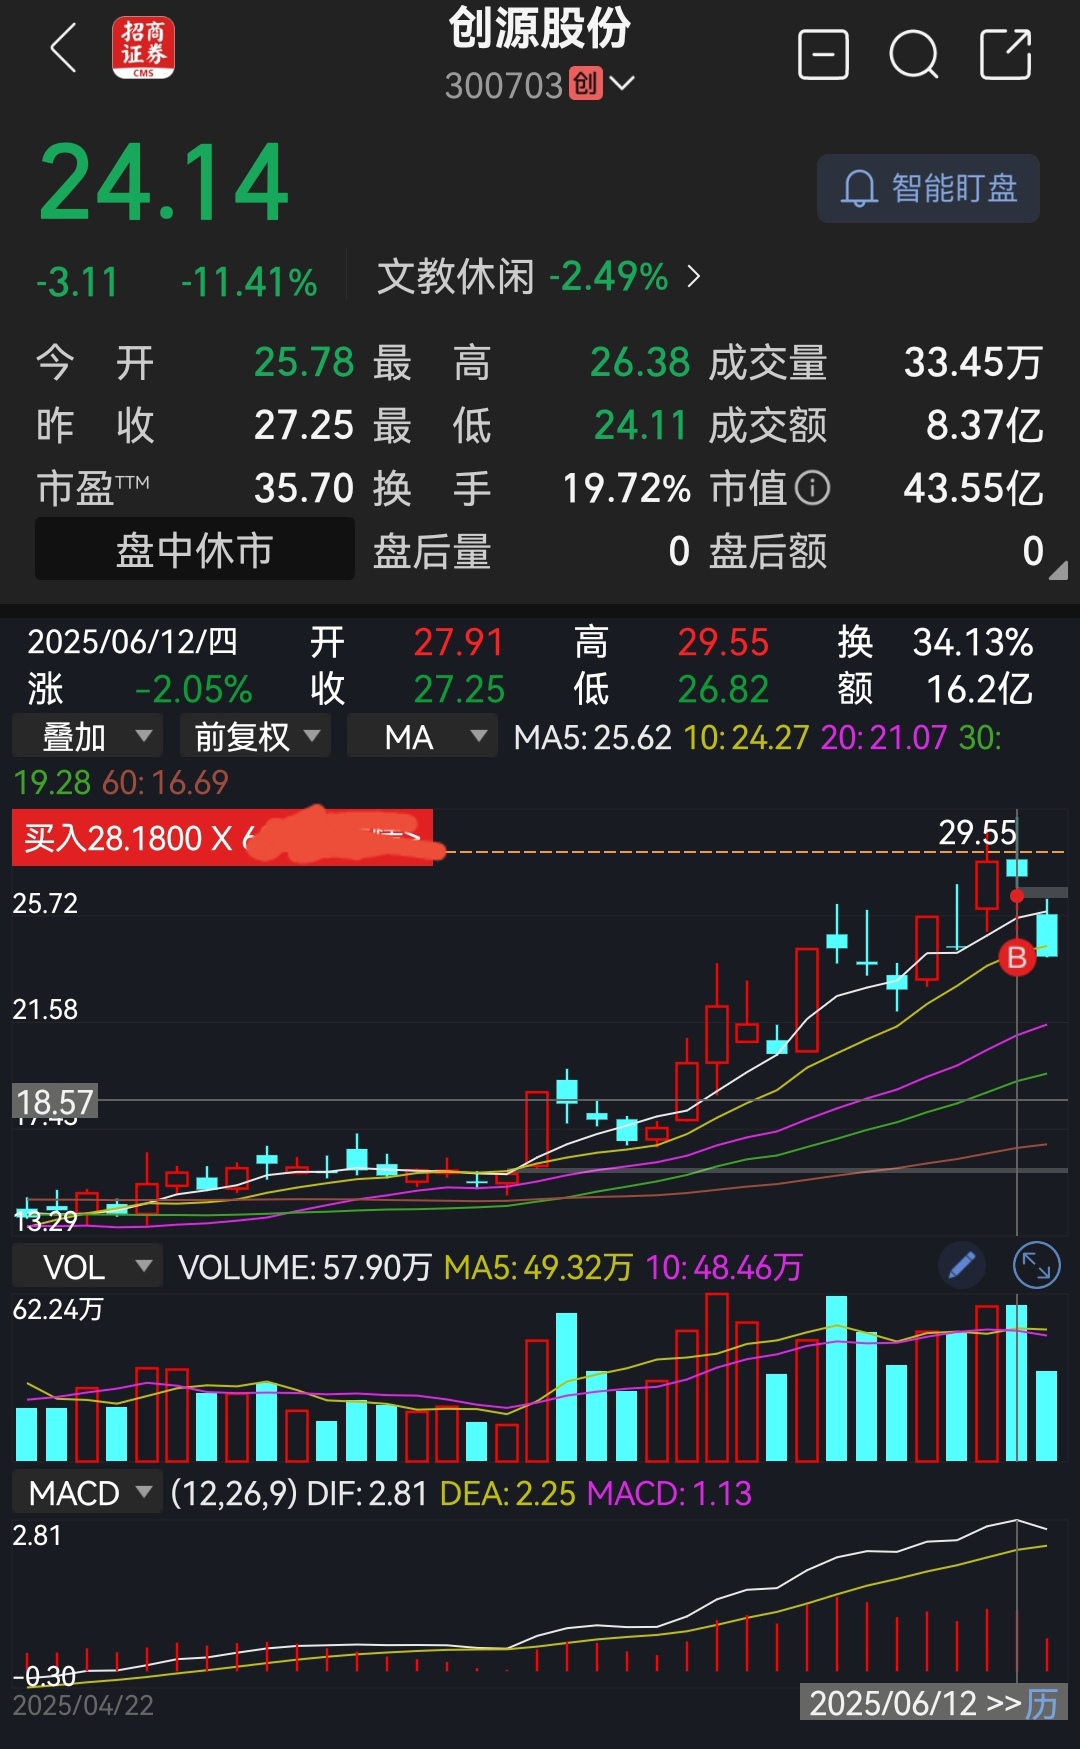The image size is (1080, 1749).
Task: Tap the arrow after sector -2.49%
Action: [694, 277]
